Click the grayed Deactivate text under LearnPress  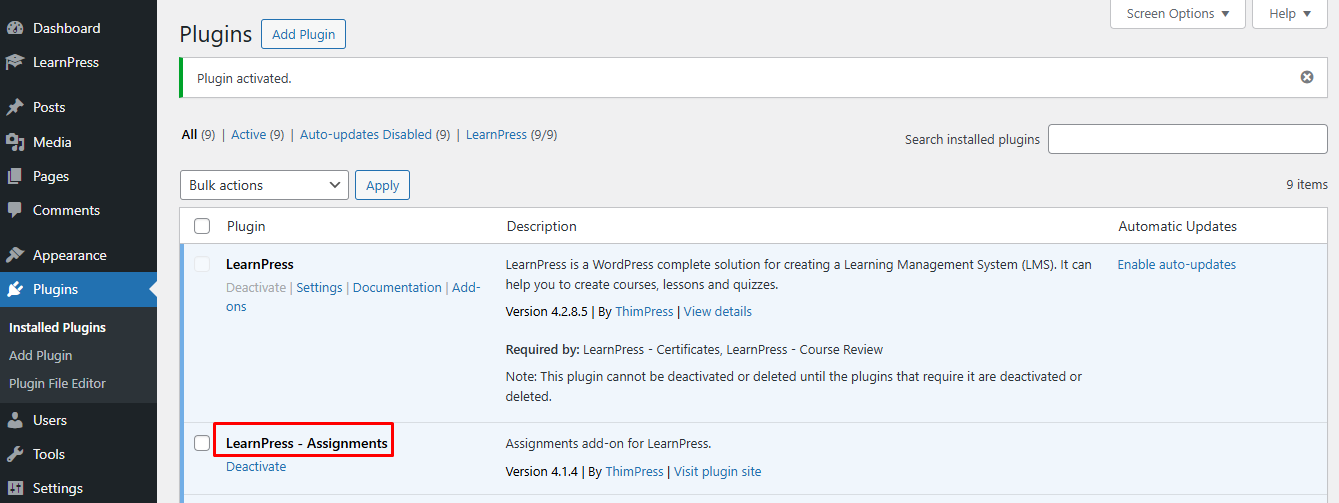point(256,287)
